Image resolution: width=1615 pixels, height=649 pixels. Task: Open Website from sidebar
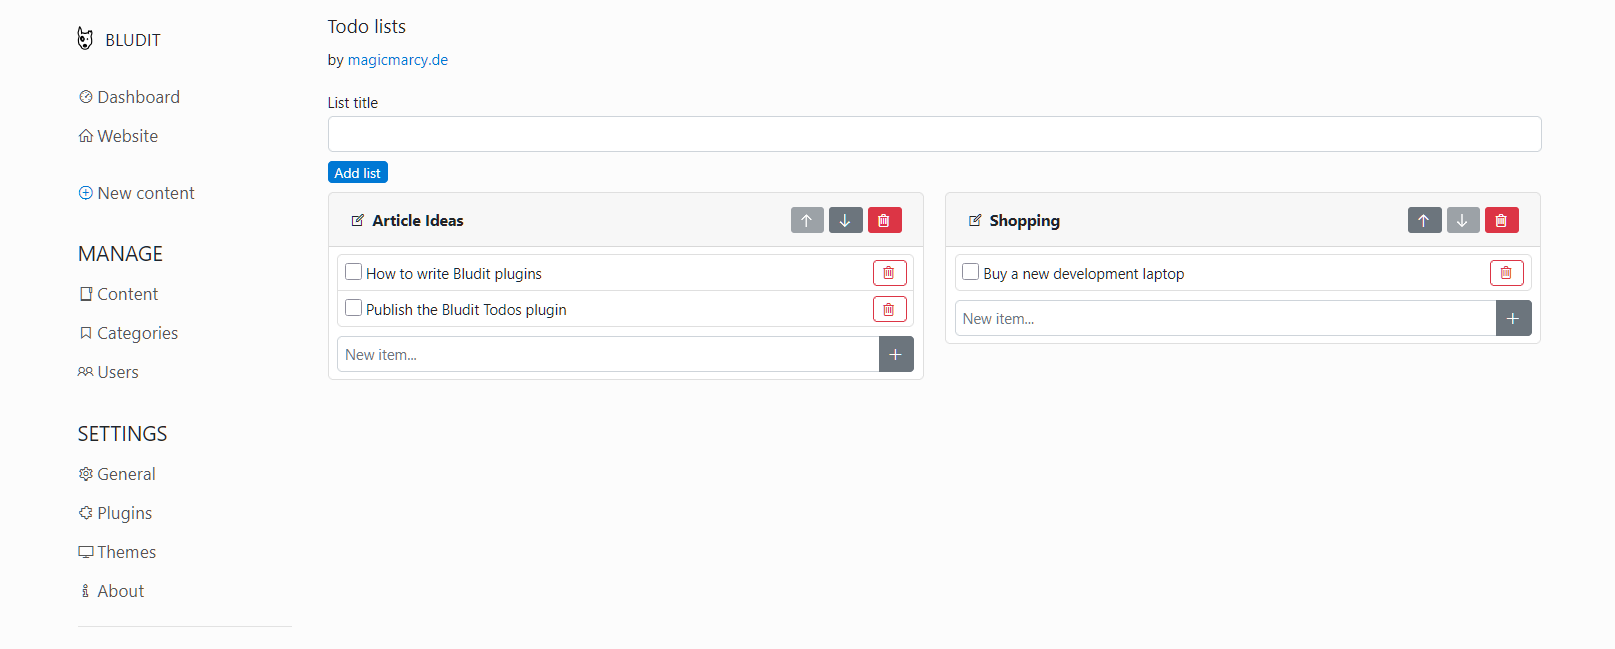118,136
